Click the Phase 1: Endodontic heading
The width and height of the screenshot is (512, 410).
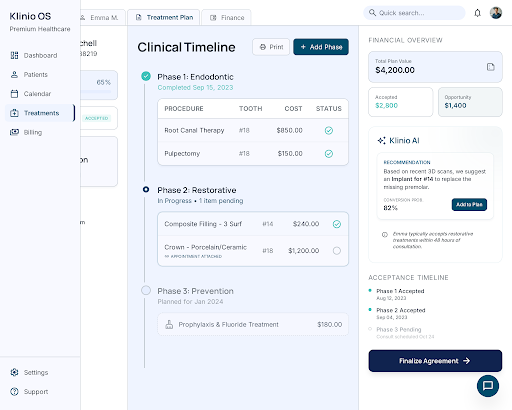tap(195, 77)
